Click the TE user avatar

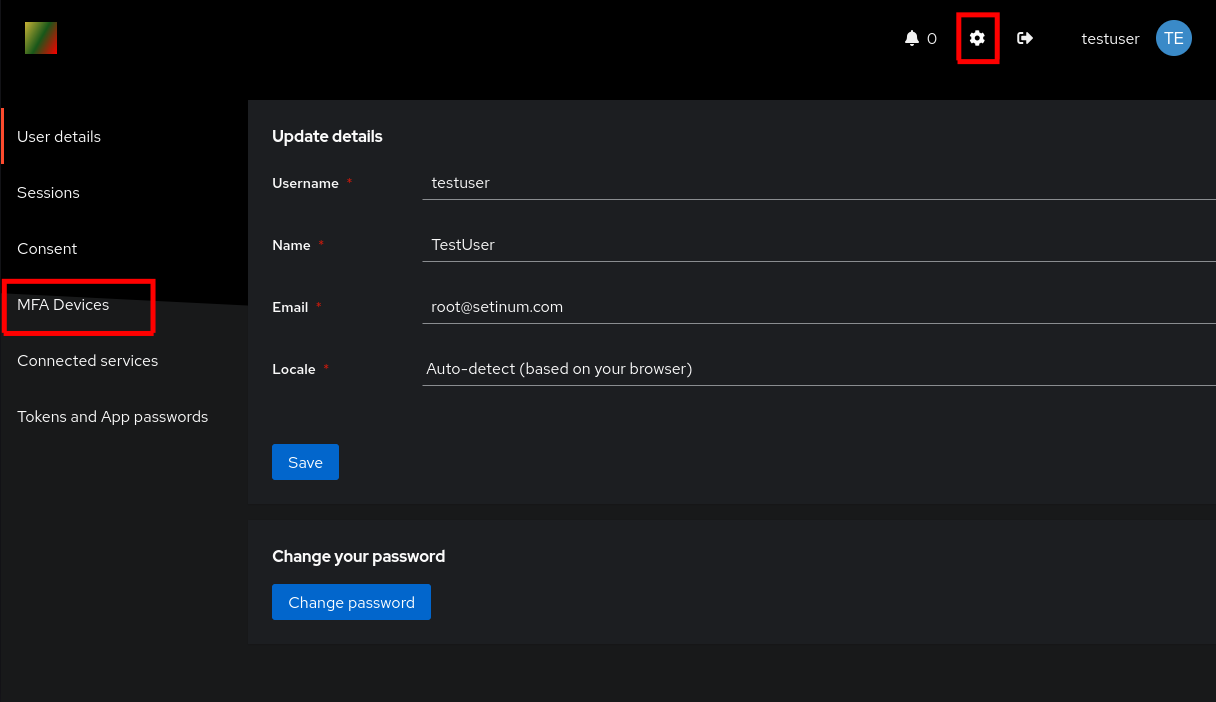coord(1173,38)
